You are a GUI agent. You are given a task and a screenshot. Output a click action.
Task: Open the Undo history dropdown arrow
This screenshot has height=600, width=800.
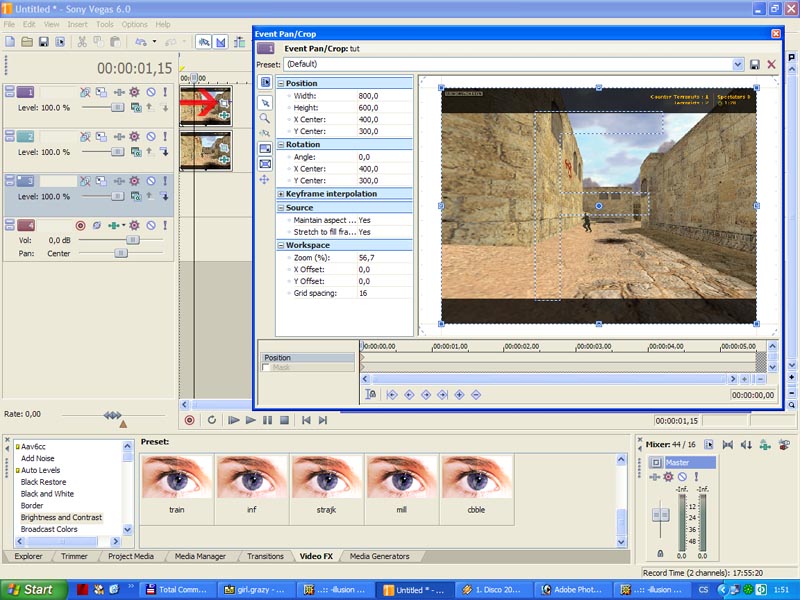coord(154,42)
